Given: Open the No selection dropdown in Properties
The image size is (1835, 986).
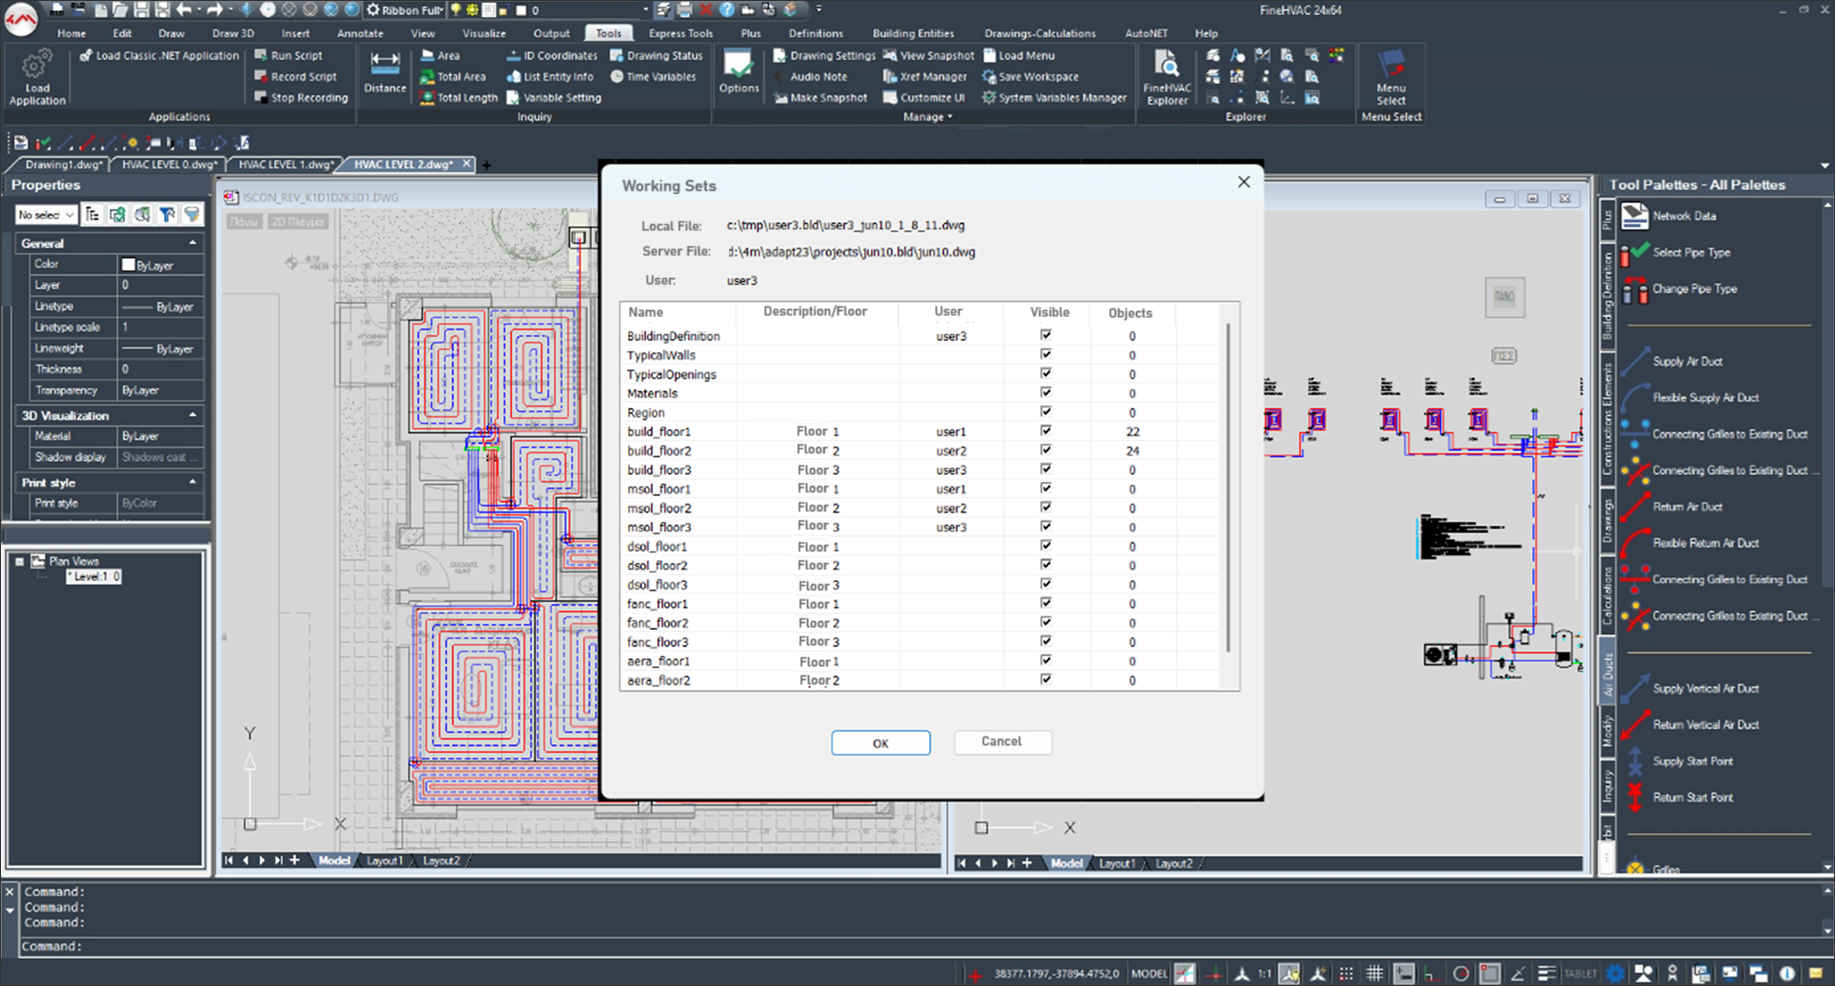Looking at the screenshot, I should (46, 215).
